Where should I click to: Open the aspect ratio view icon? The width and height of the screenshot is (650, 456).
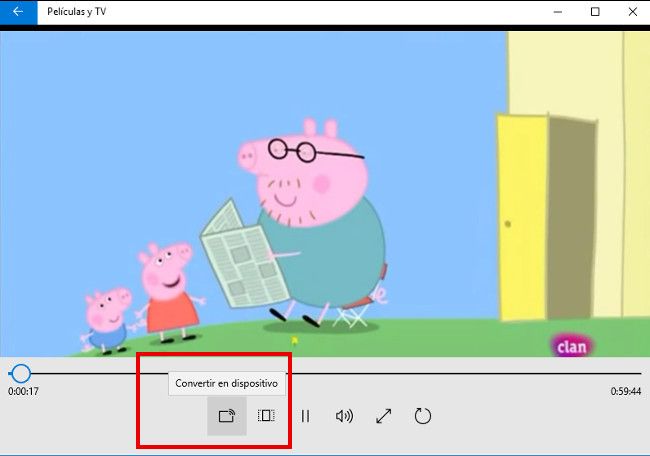pos(266,416)
